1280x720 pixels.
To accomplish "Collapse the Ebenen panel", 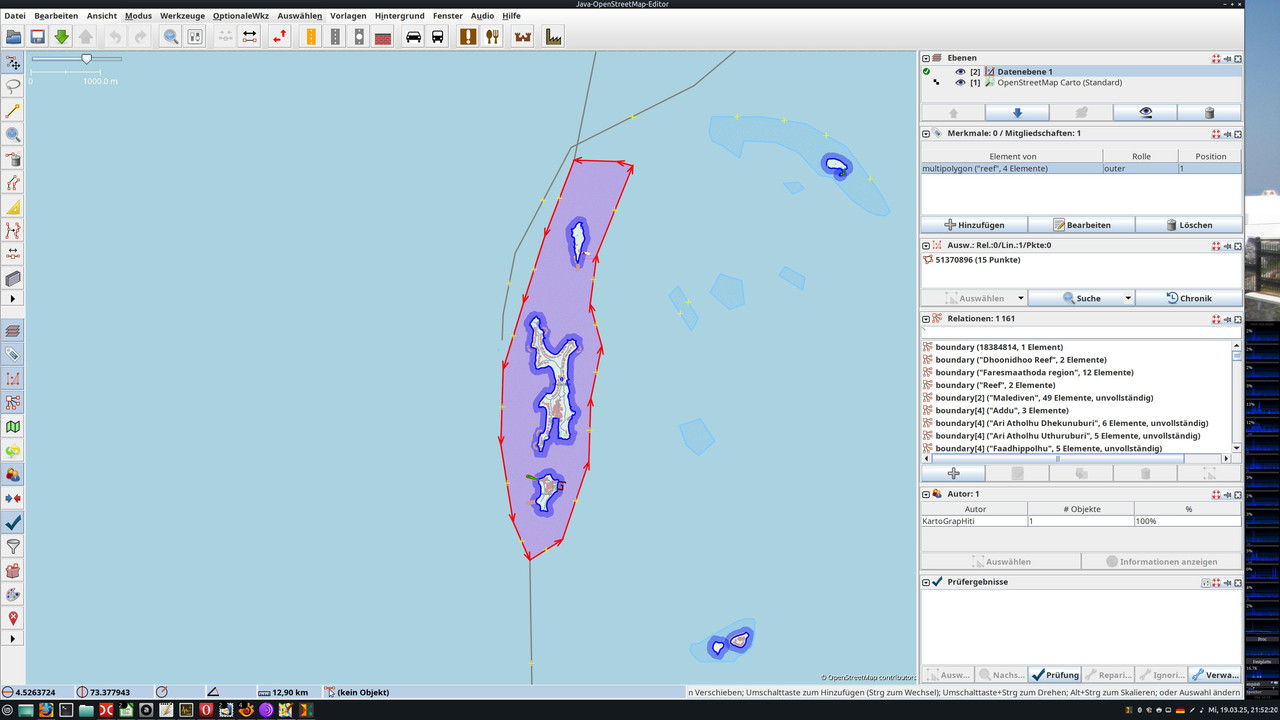I will [926, 59].
